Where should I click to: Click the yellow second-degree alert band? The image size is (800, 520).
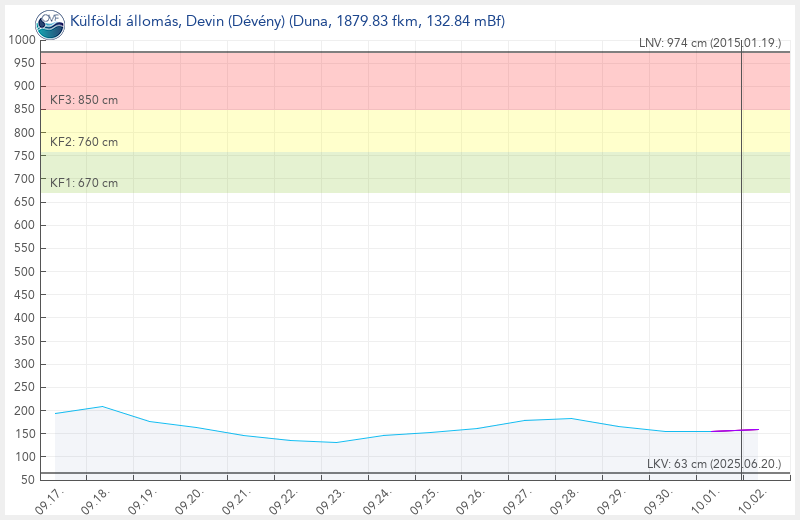tap(400, 130)
